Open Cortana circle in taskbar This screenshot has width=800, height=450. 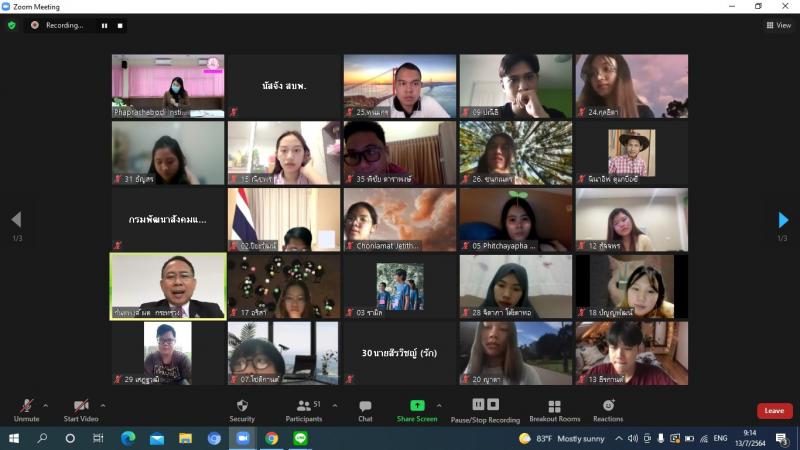pos(70,438)
